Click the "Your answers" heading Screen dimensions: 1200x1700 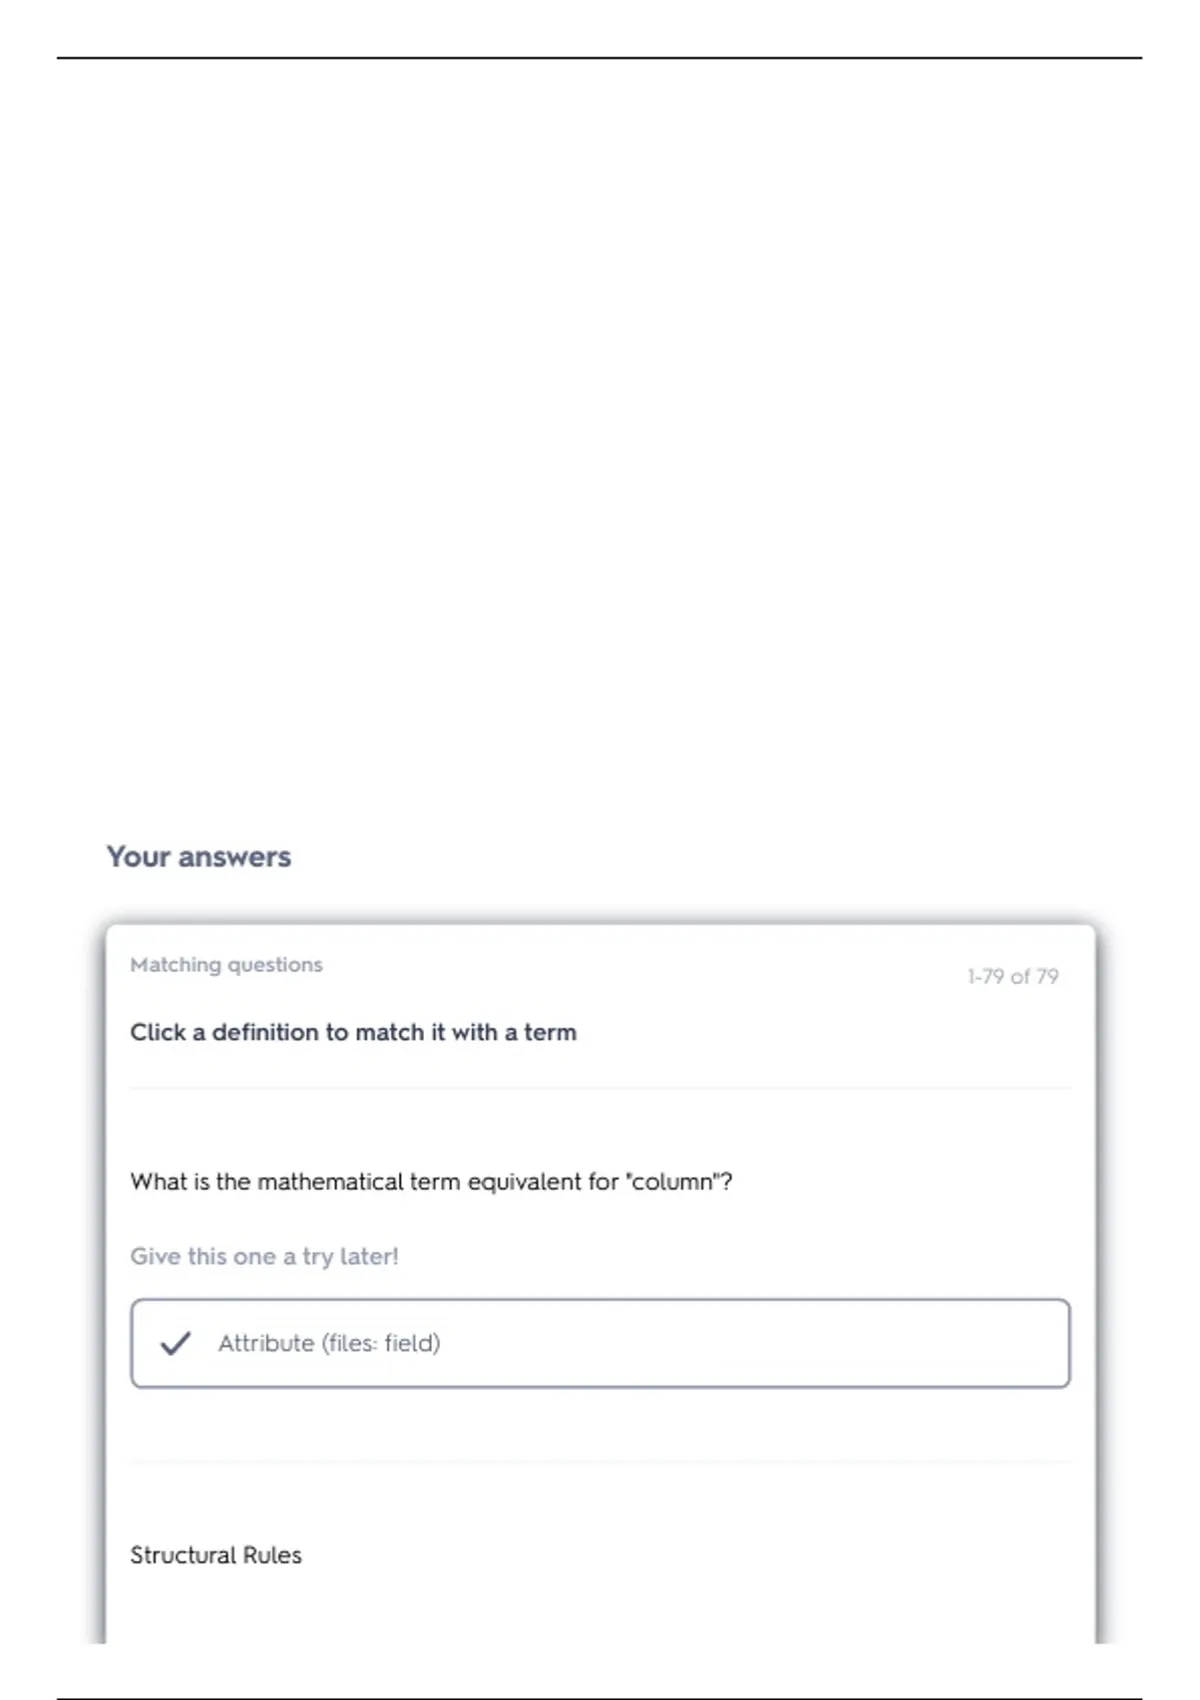(199, 857)
